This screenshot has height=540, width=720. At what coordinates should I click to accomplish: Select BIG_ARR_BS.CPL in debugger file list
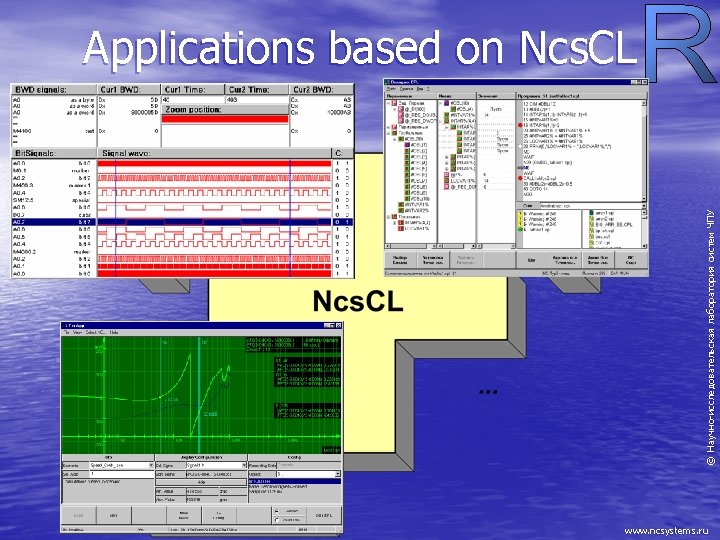tap(613, 225)
